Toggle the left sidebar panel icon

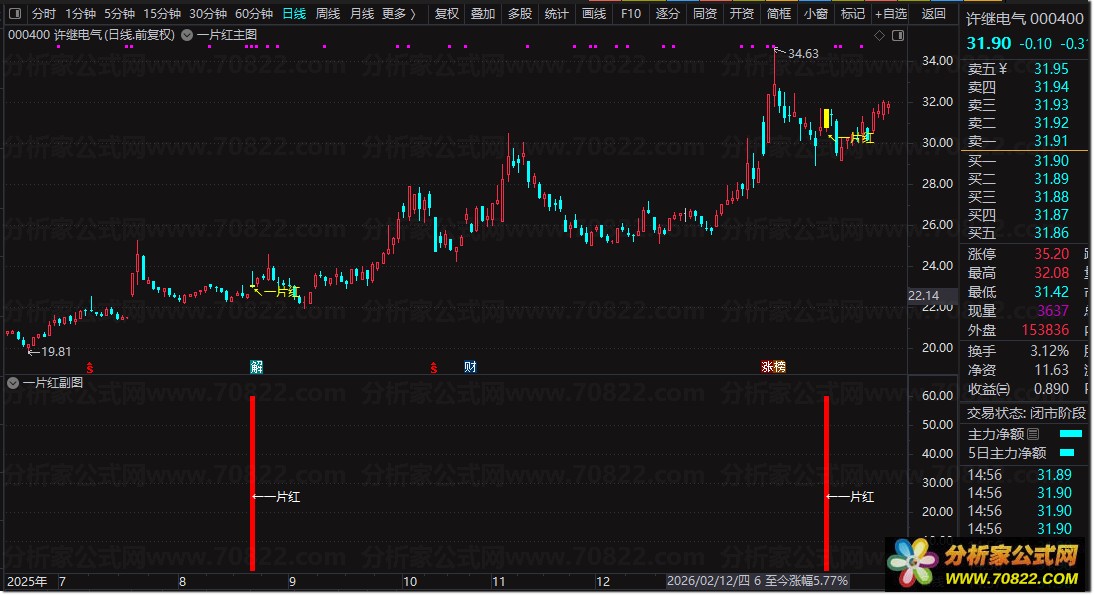(x=14, y=13)
